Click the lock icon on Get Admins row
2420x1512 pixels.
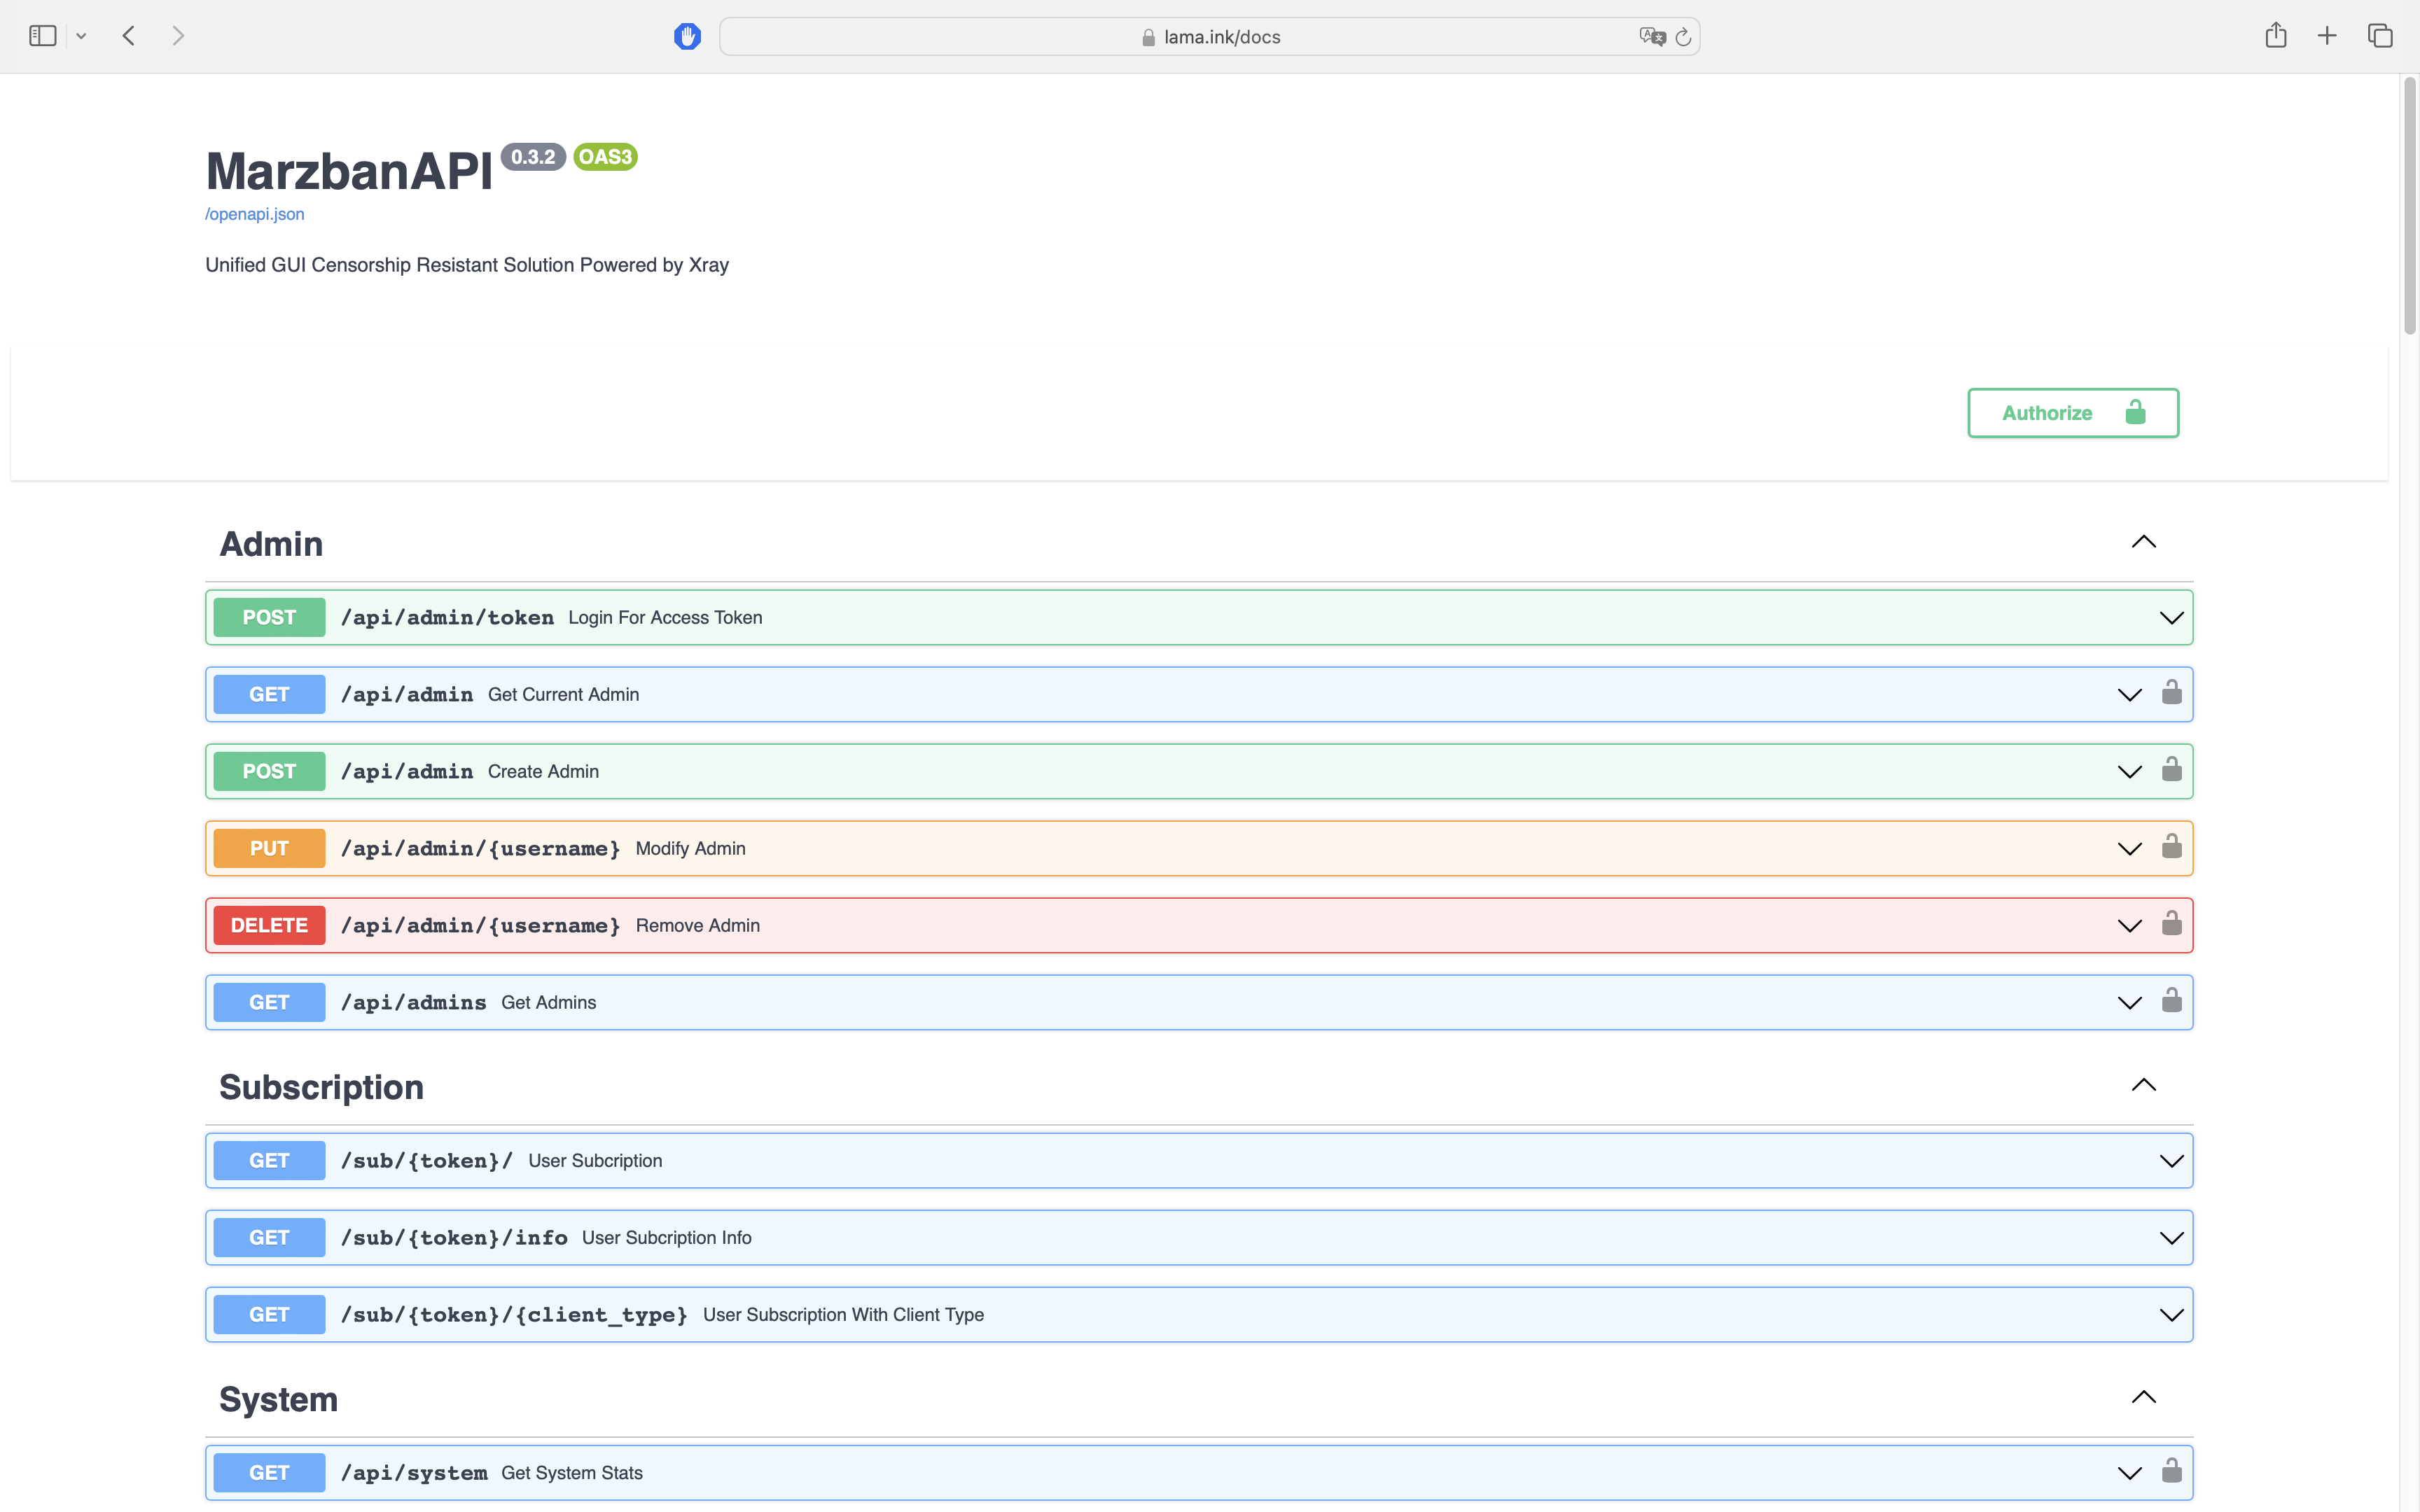(2171, 1001)
